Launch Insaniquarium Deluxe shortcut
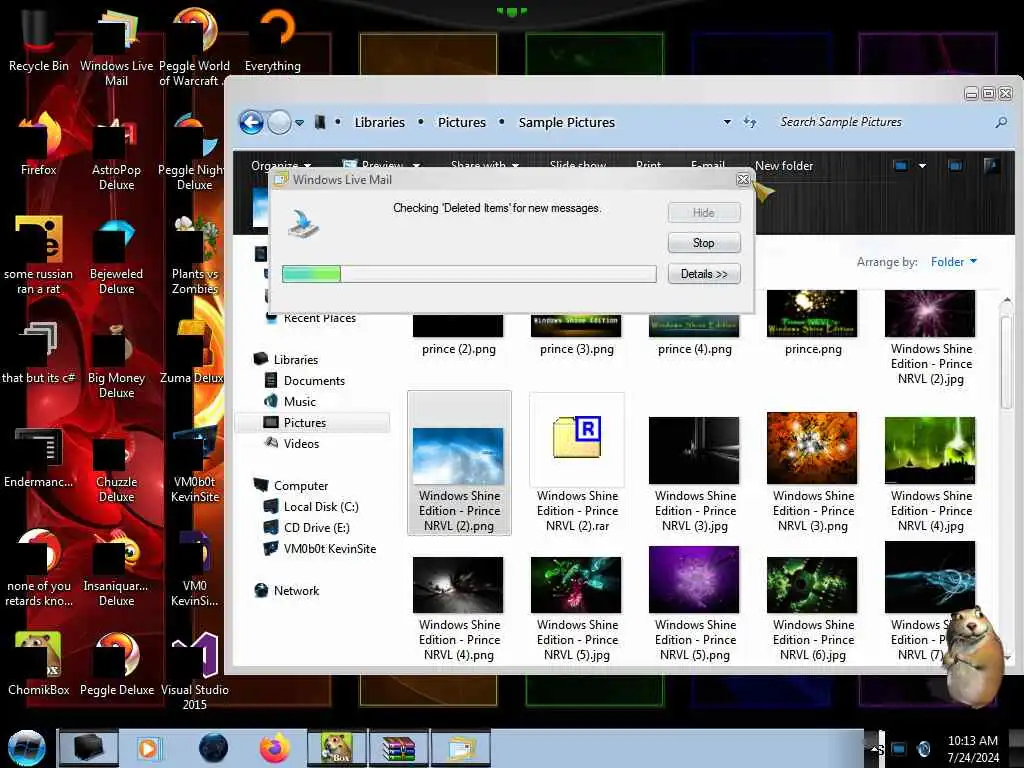 116,568
